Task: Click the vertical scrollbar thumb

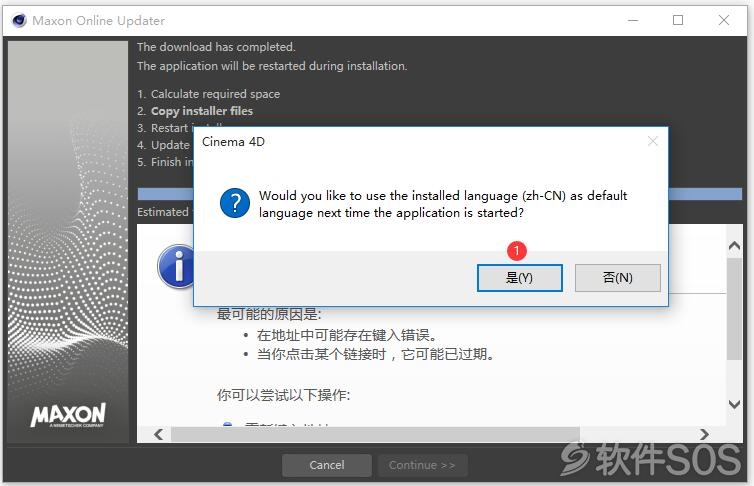Action: (734, 309)
